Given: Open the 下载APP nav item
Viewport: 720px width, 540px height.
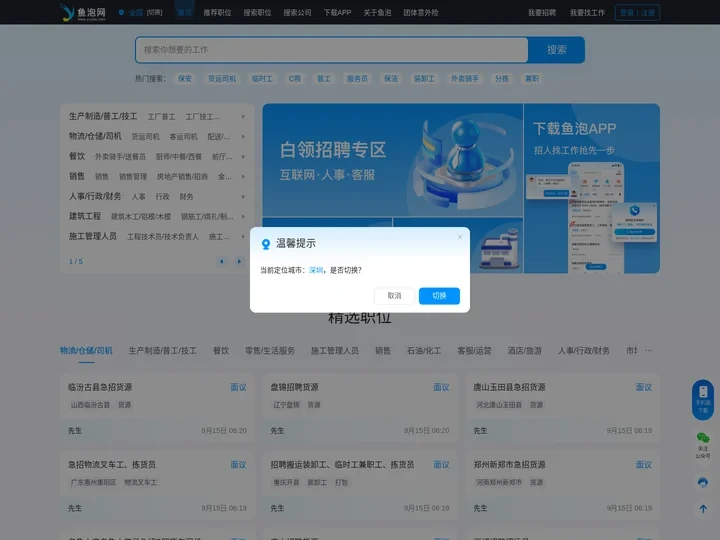Looking at the screenshot, I should coord(337,12).
